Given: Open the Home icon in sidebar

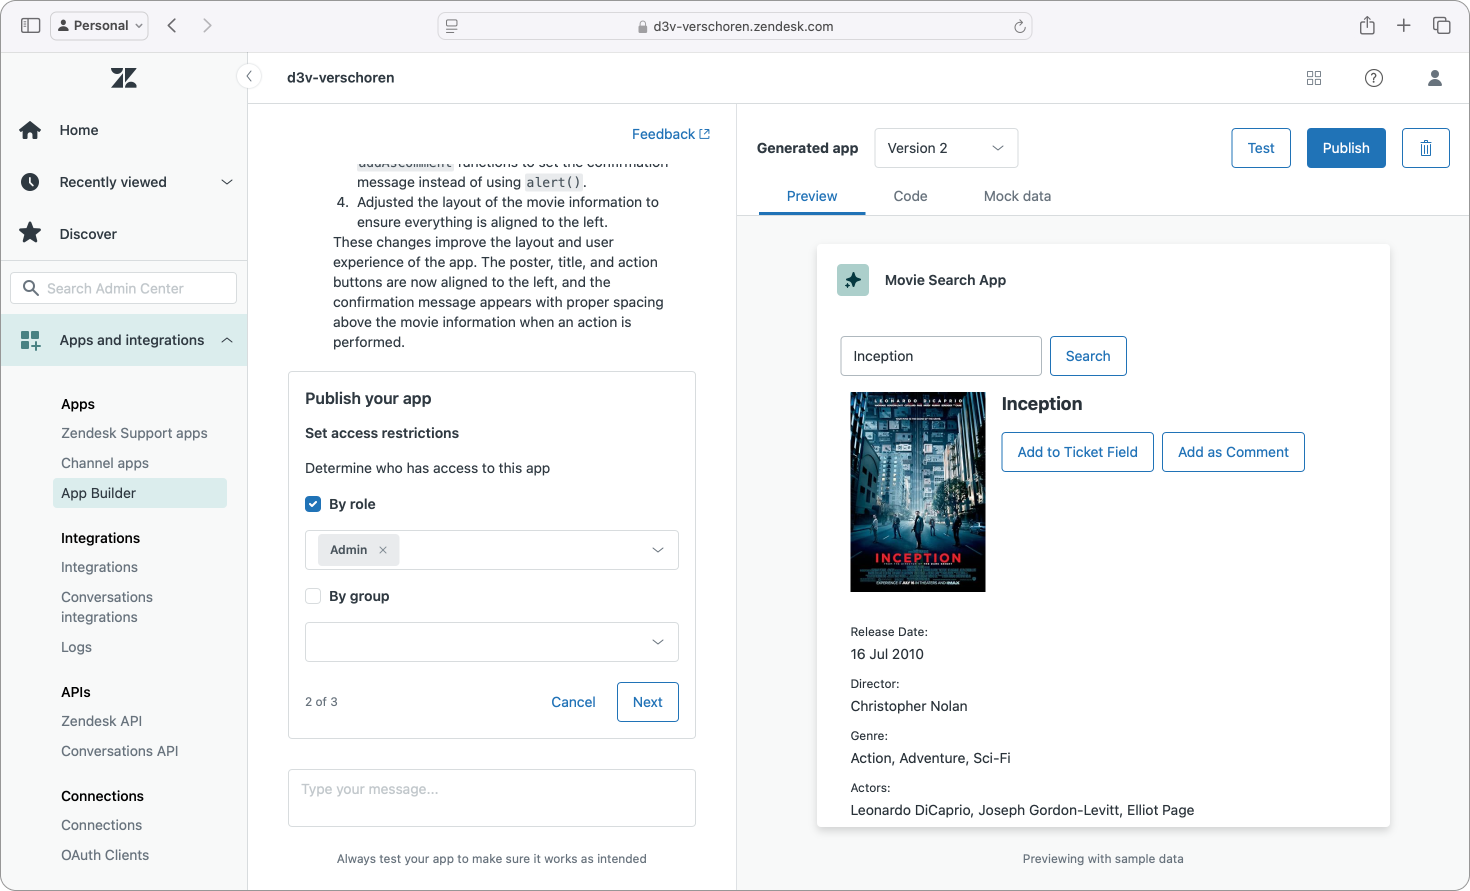Looking at the screenshot, I should pos(30,130).
